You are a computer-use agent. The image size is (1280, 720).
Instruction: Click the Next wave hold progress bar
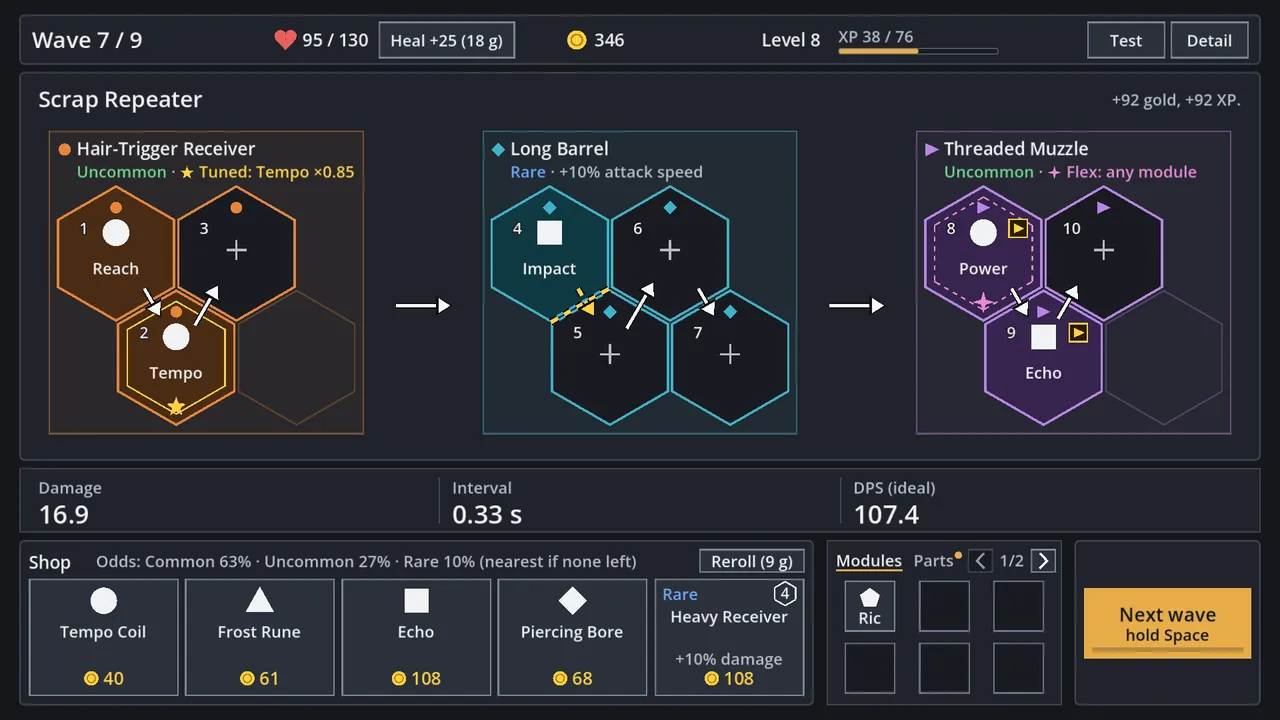point(1167,650)
